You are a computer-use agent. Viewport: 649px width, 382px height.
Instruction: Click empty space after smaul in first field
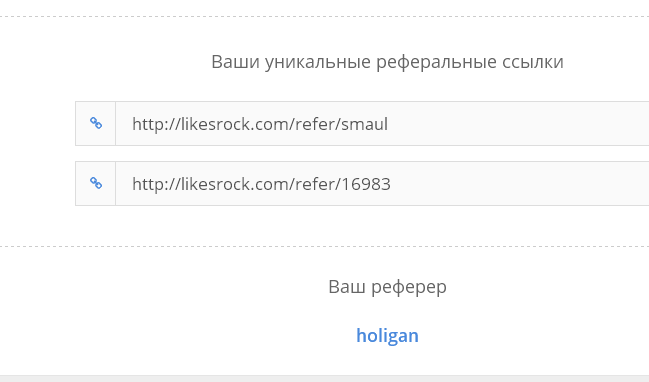tap(517, 124)
